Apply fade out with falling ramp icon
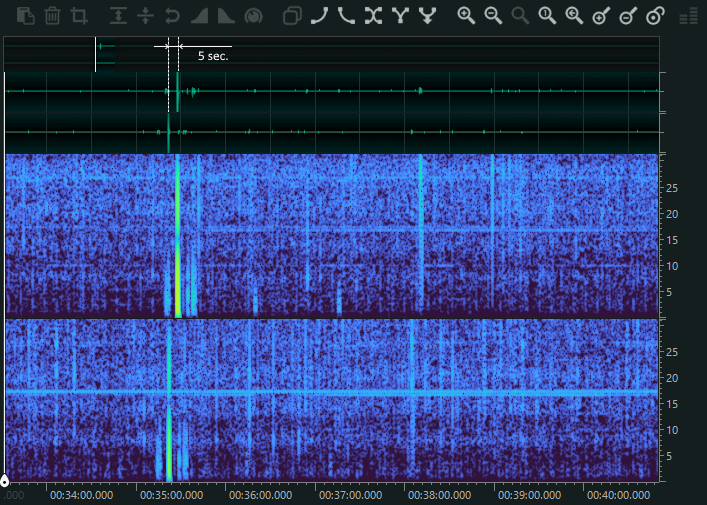Viewport: 707px width, 505px height. [225, 16]
